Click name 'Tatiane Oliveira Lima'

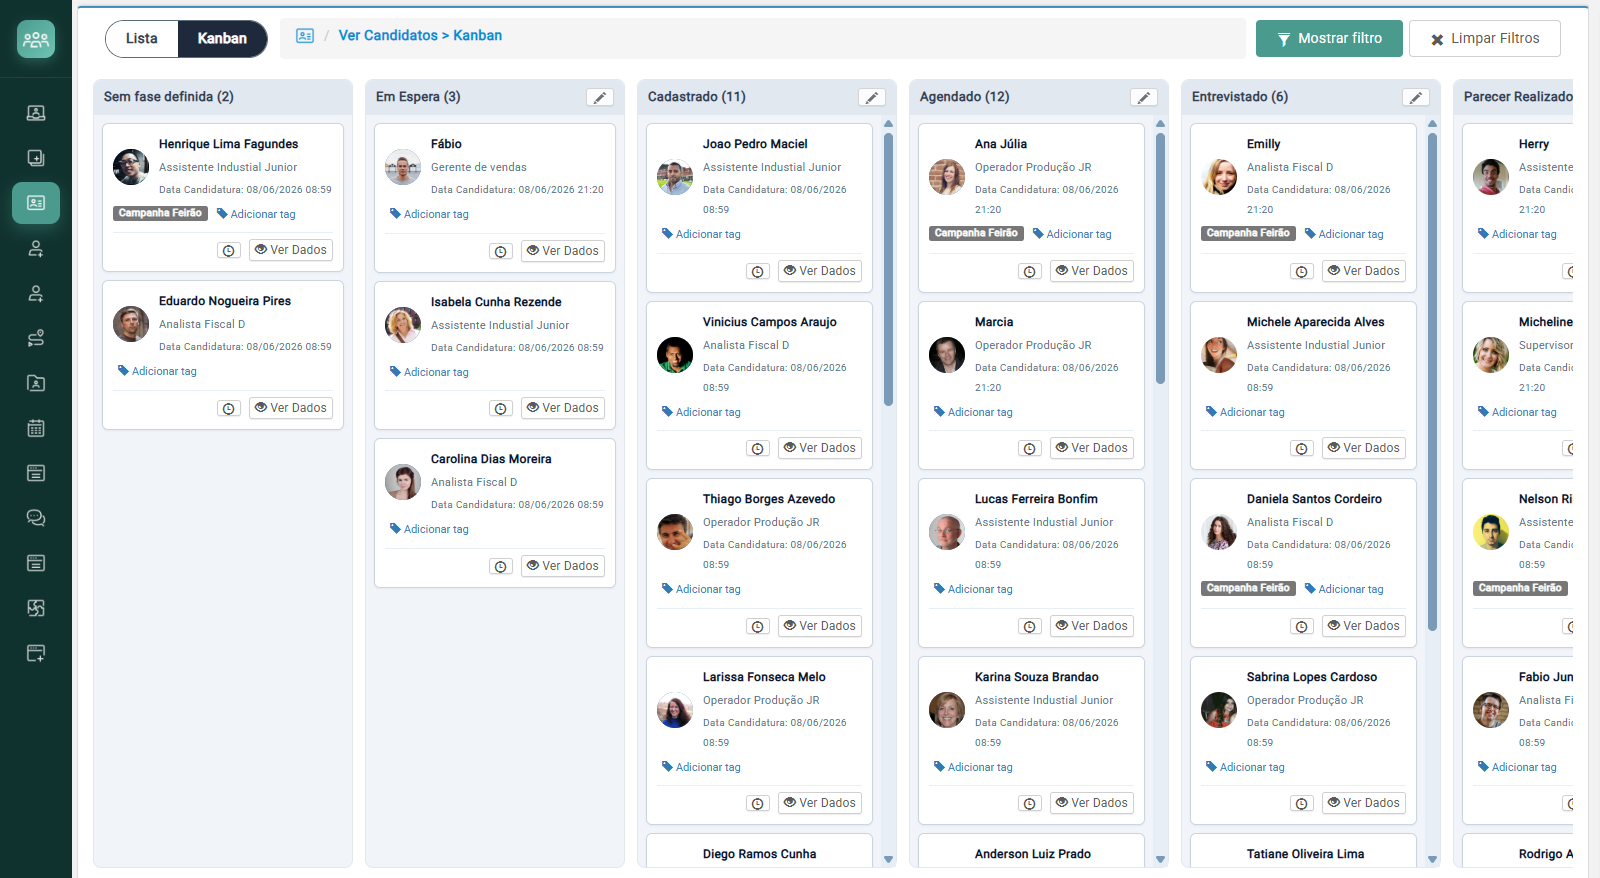click(x=1305, y=854)
